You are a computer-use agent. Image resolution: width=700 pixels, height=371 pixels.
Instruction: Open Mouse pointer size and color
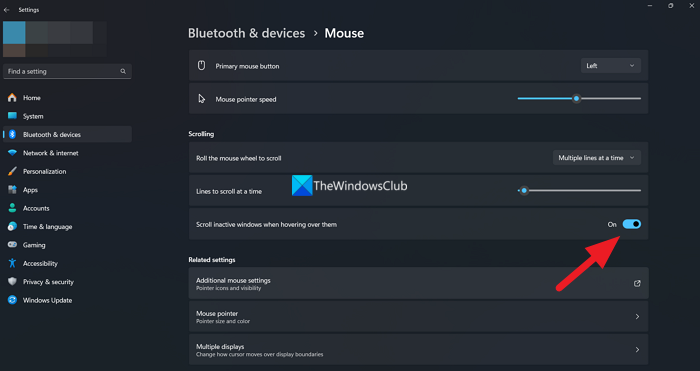pos(418,317)
